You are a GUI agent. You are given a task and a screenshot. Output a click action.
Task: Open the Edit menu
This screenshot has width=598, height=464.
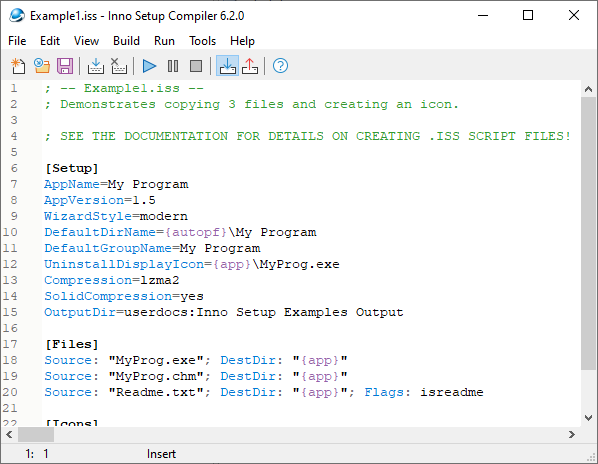(x=50, y=41)
